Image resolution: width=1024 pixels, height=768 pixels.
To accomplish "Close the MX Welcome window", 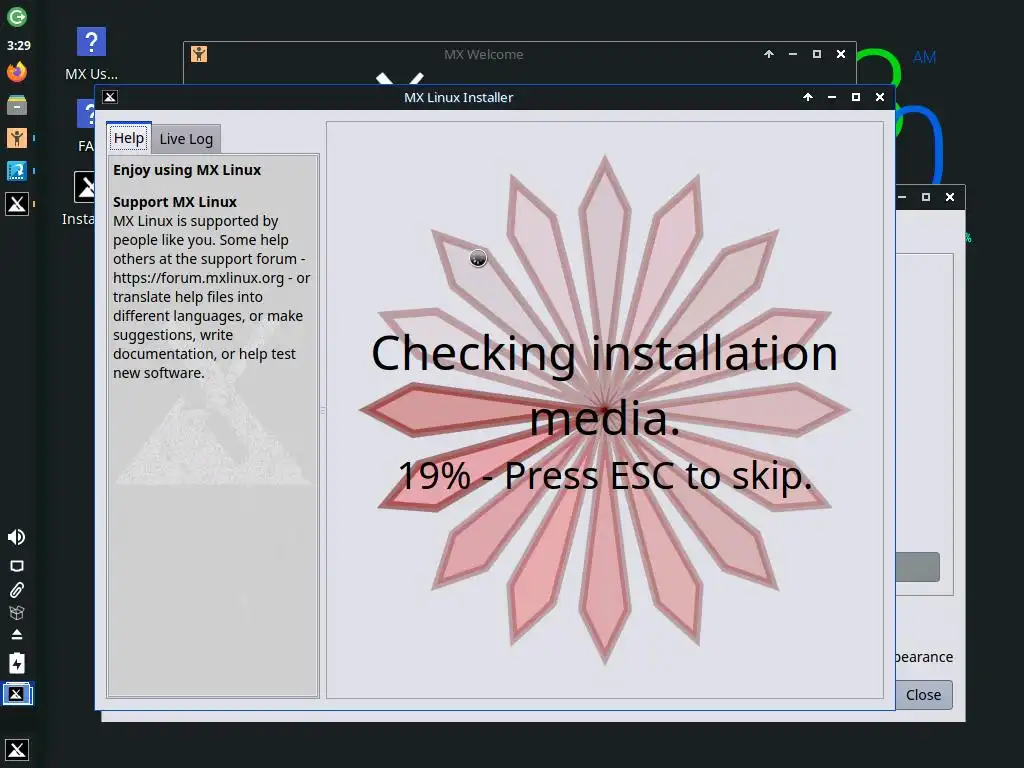I will [841, 54].
